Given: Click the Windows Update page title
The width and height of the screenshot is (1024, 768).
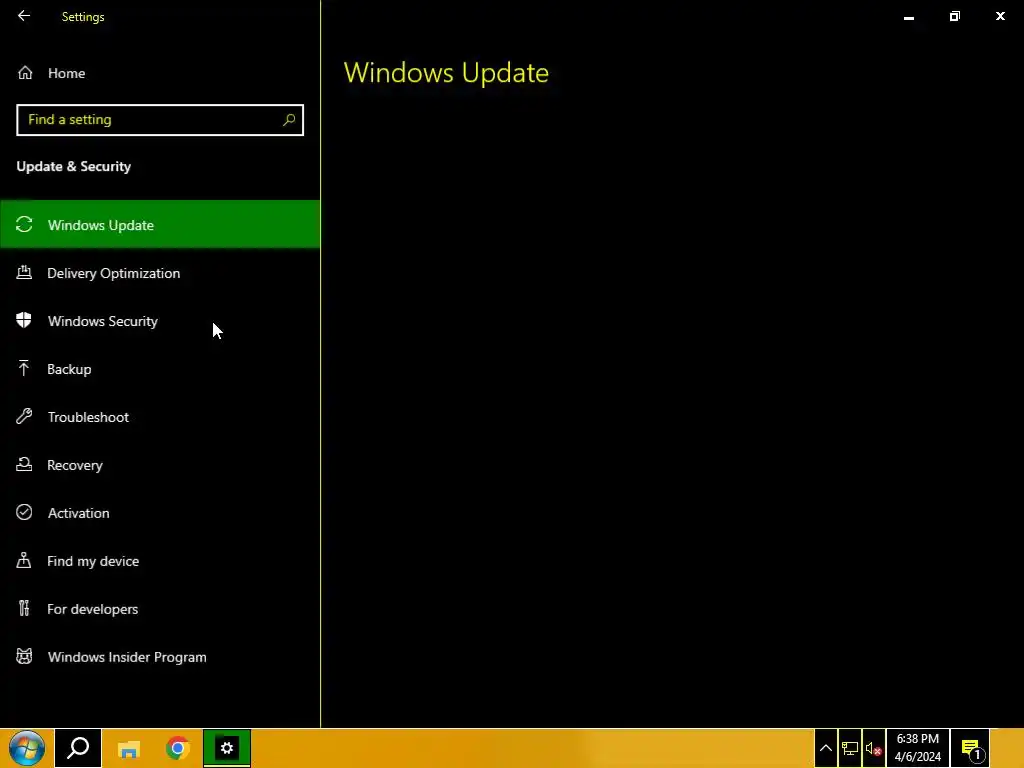Looking at the screenshot, I should click(x=446, y=72).
